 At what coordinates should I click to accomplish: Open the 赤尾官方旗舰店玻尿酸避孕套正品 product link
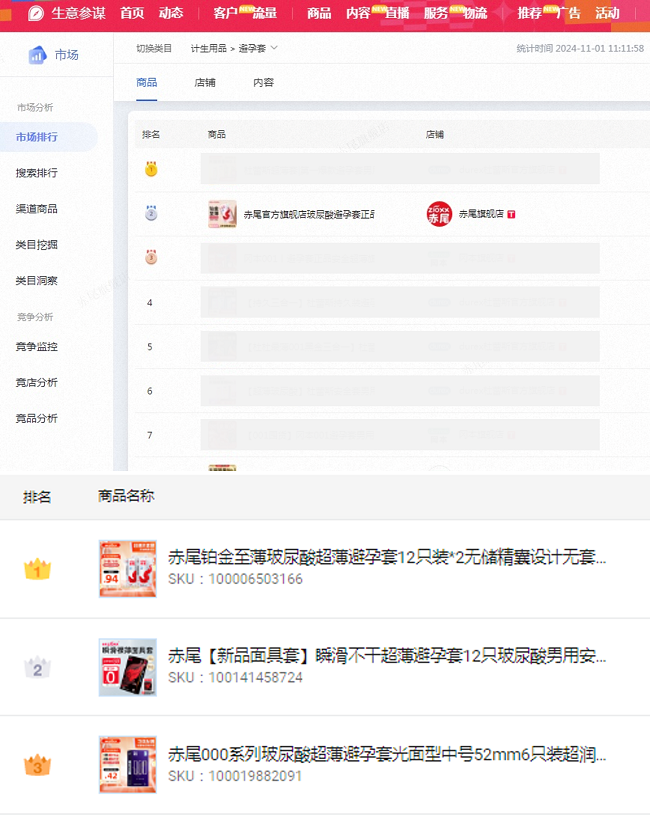pos(310,214)
